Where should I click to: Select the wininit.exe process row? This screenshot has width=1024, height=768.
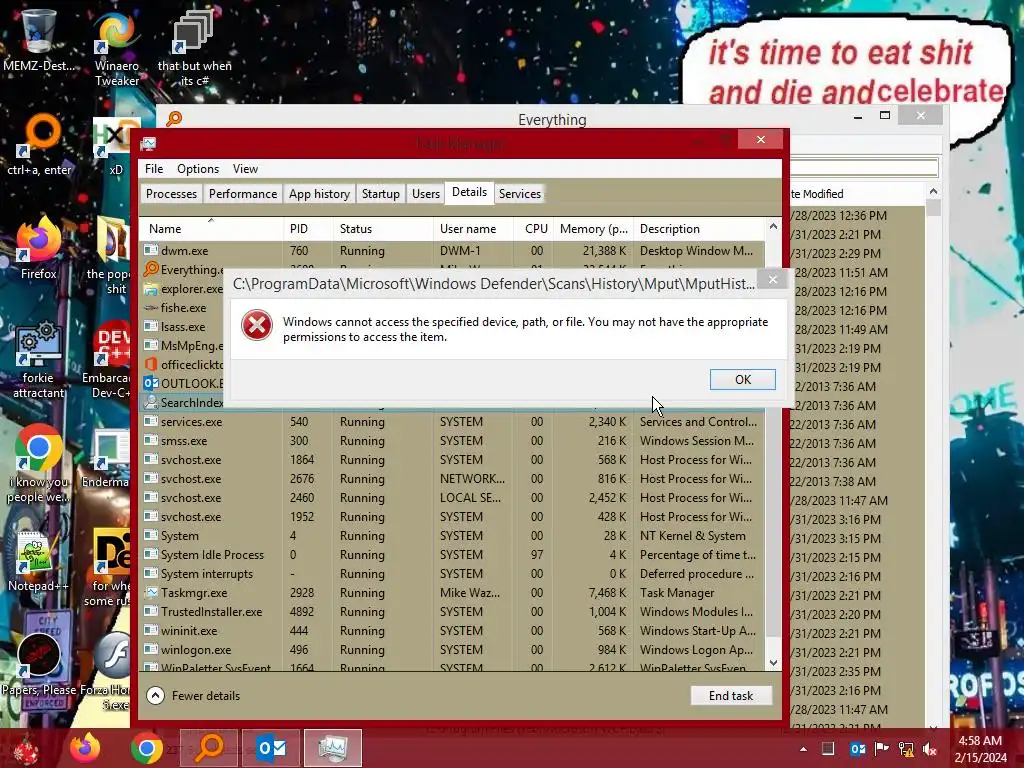452,630
